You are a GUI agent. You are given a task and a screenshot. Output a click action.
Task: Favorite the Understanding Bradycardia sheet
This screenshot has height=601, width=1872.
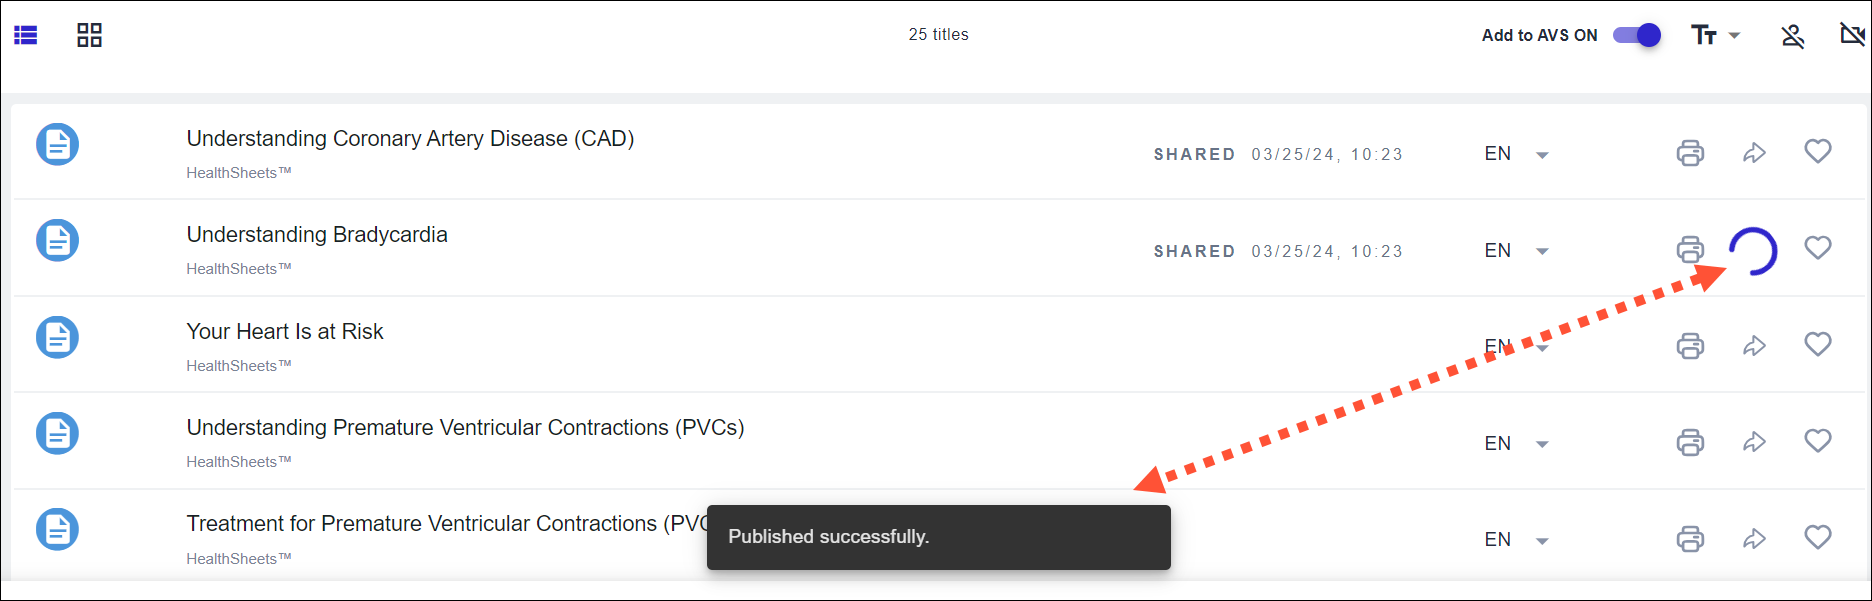1818,247
